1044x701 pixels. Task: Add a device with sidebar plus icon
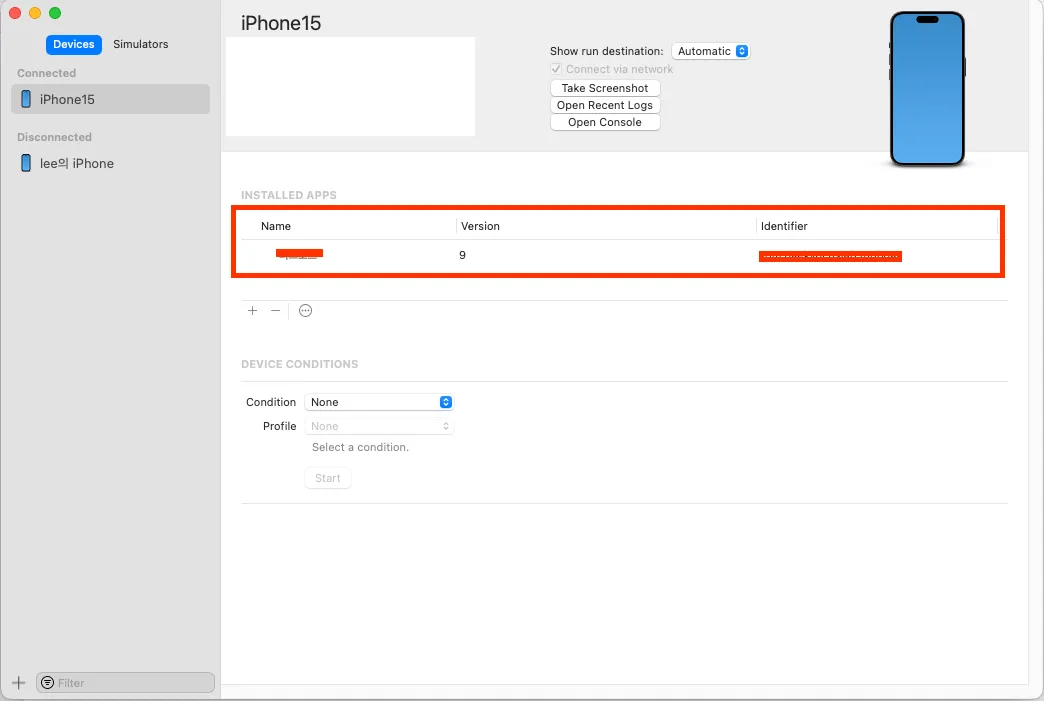(19, 682)
